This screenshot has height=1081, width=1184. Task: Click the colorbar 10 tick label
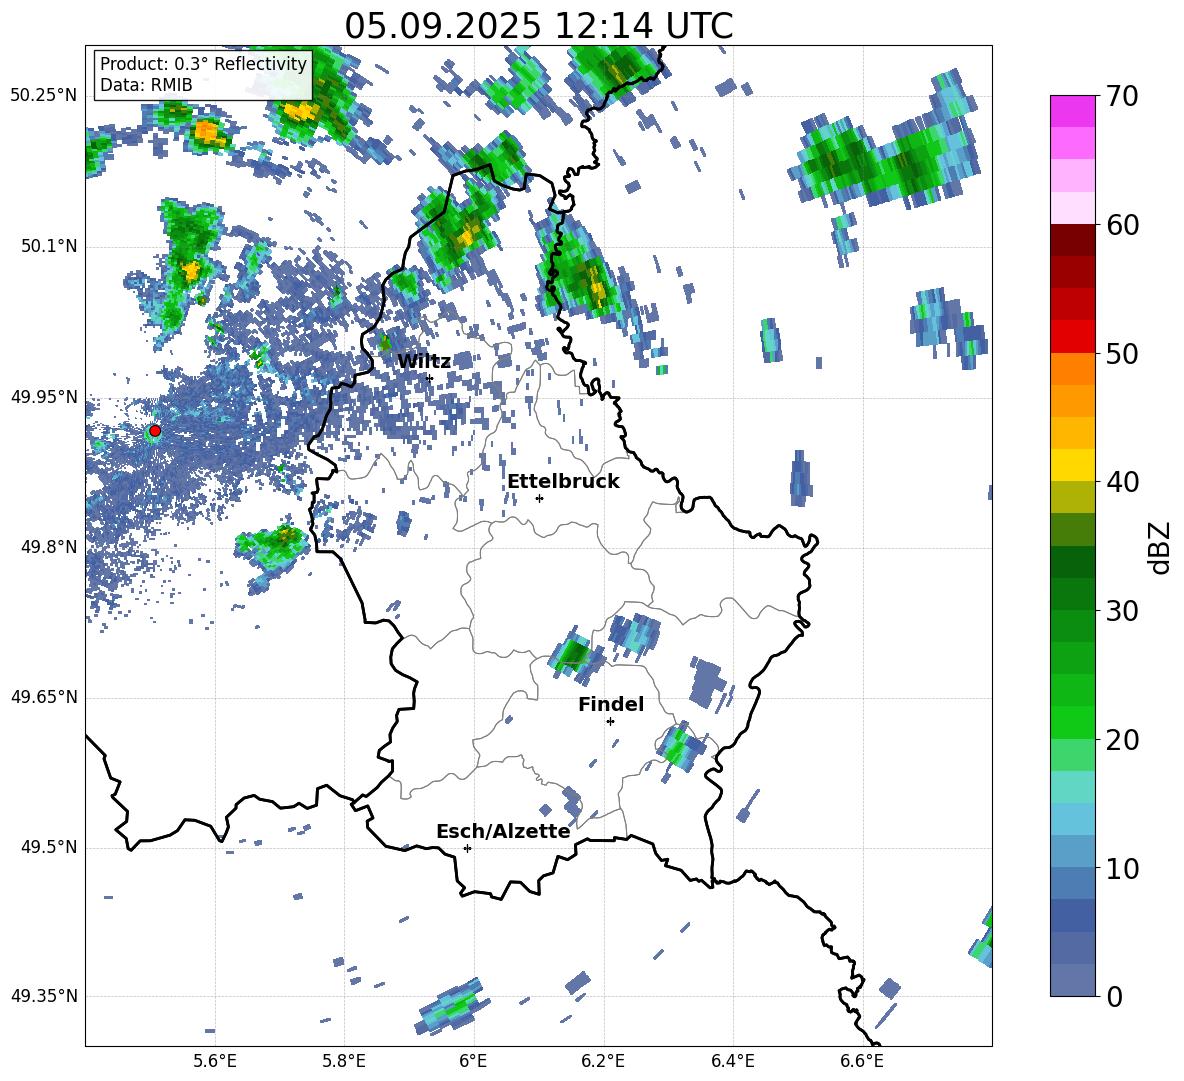click(x=1122, y=868)
